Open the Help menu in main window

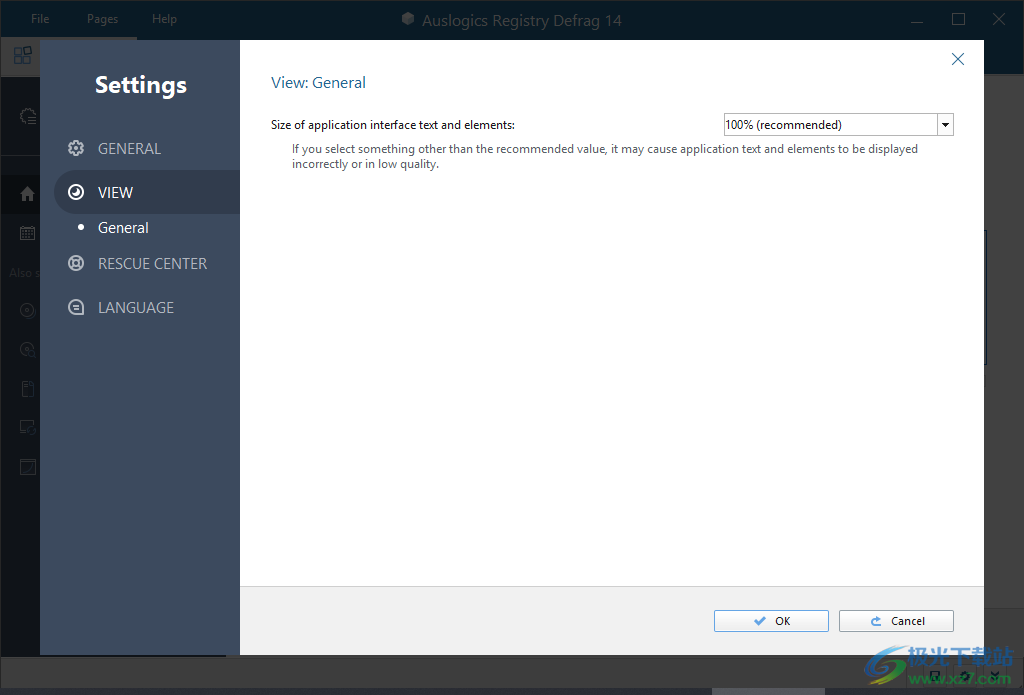(x=165, y=19)
